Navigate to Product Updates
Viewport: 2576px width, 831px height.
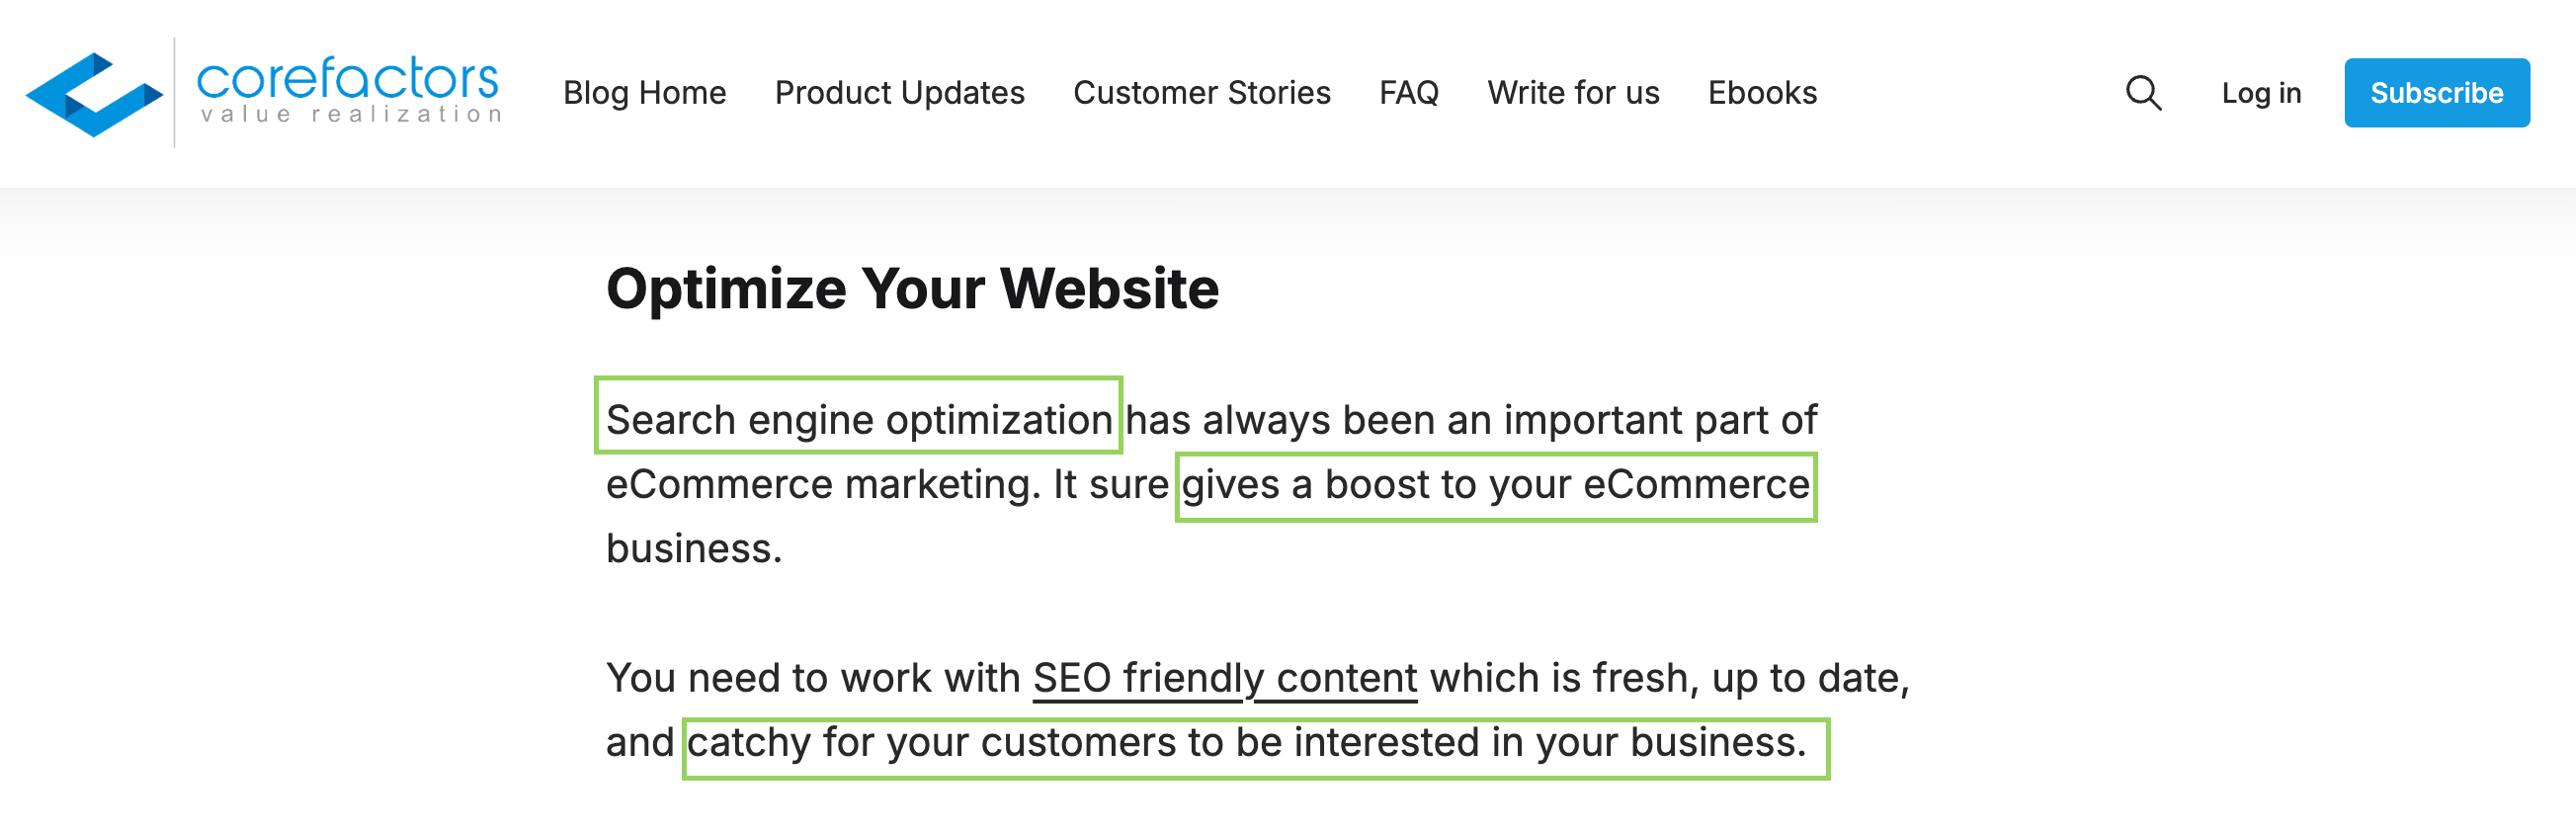[x=899, y=93]
